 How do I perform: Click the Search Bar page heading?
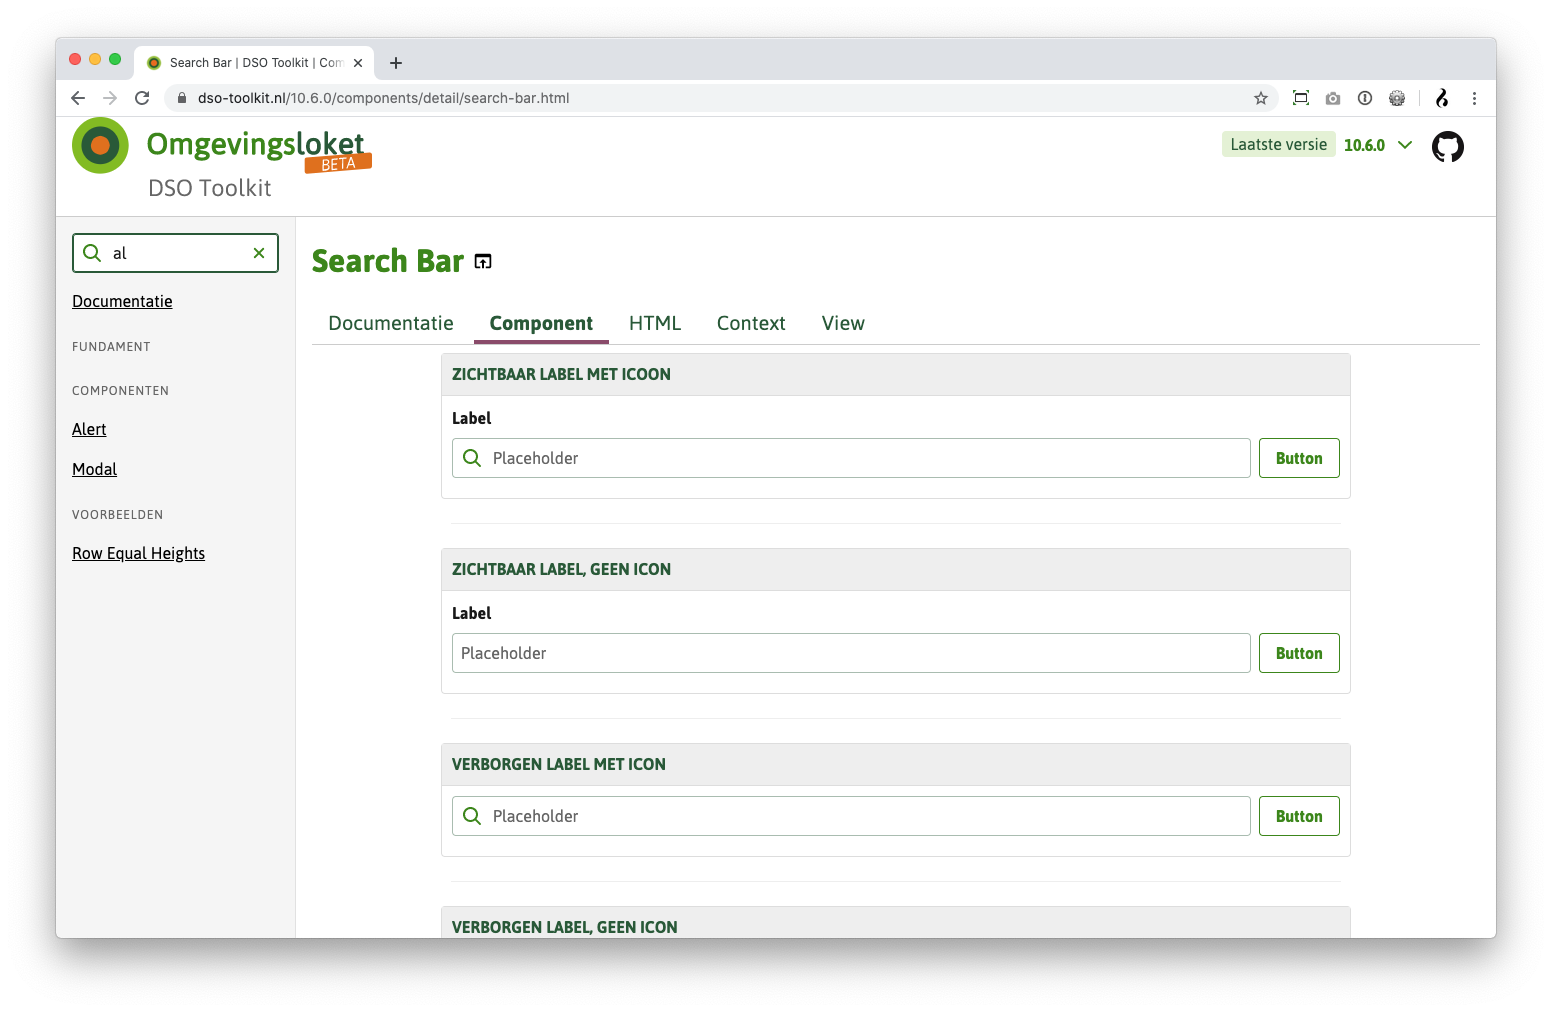[x=388, y=261]
